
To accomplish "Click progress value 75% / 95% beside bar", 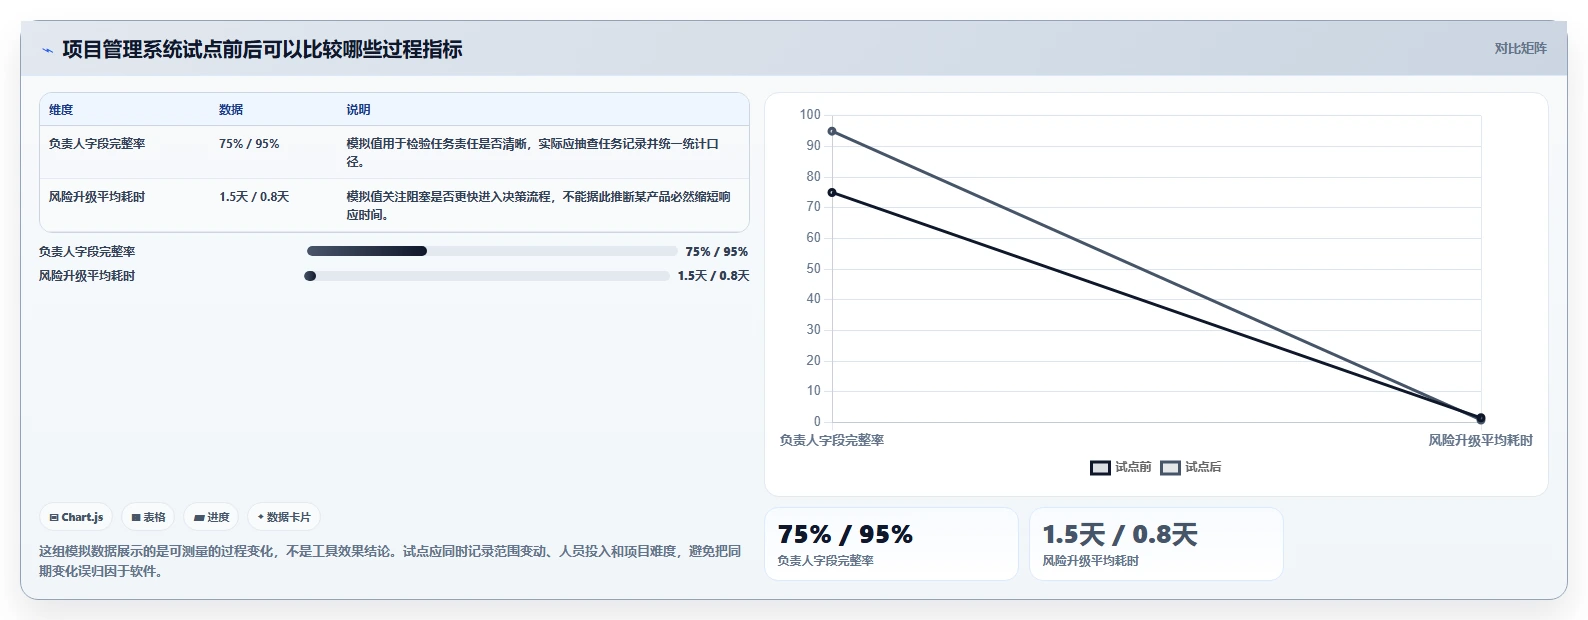I will click(x=717, y=252).
